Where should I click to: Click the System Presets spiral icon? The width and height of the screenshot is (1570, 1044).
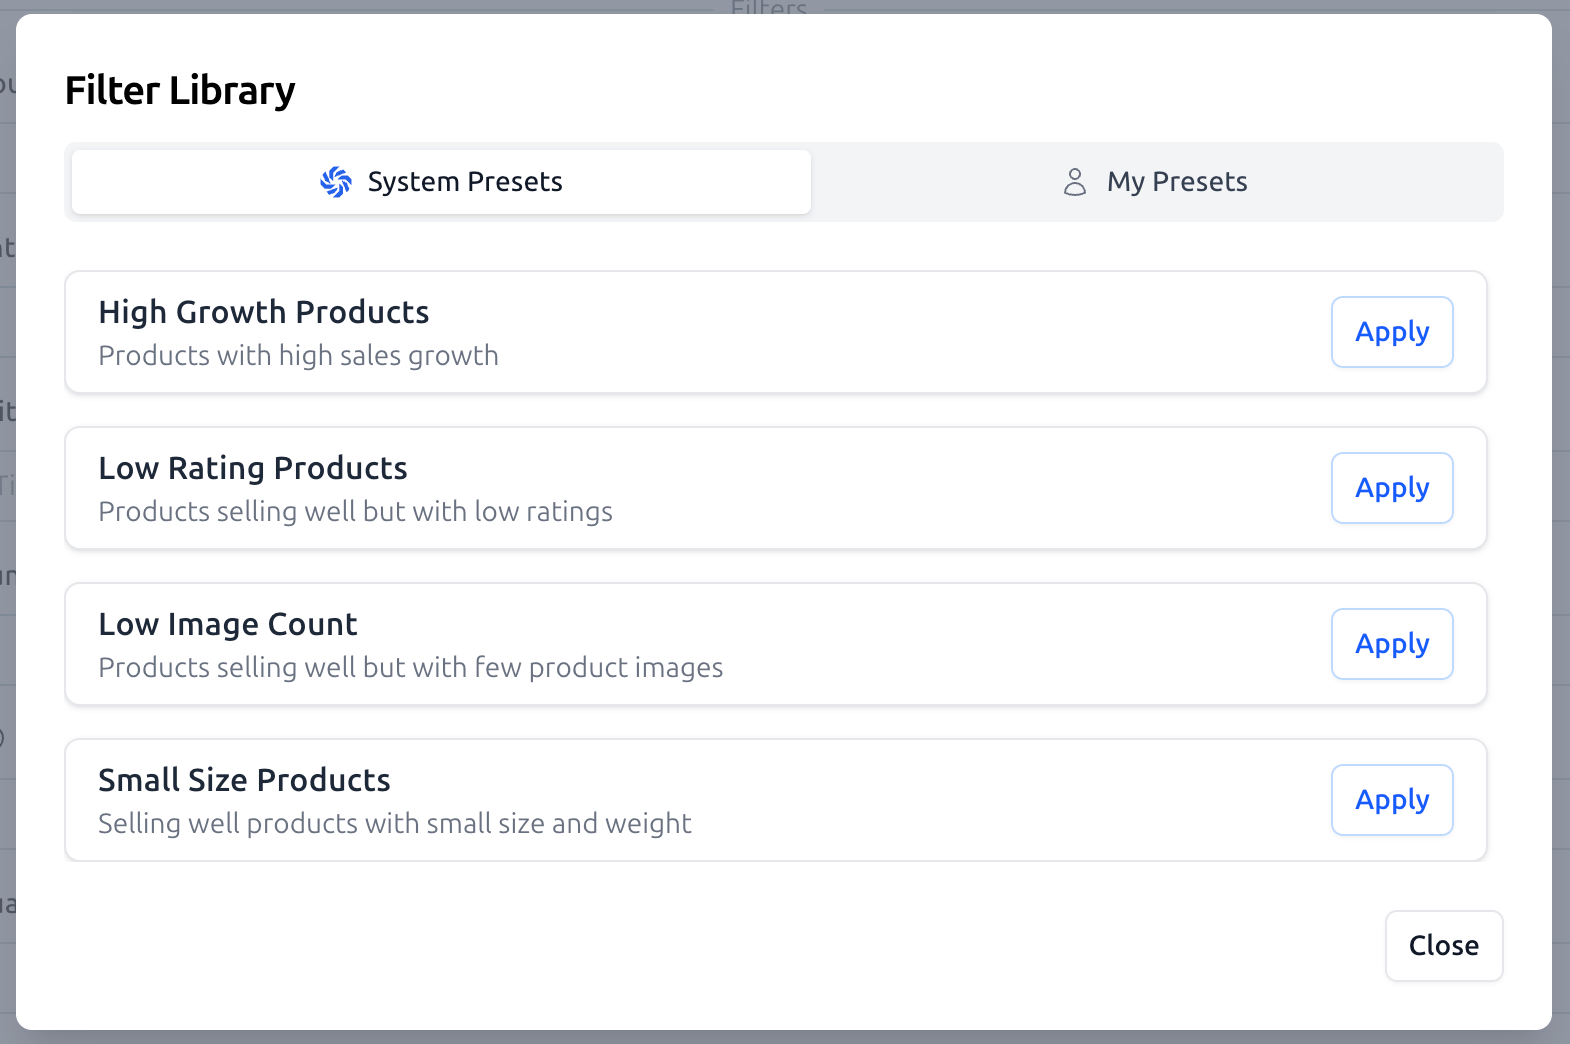(336, 182)
